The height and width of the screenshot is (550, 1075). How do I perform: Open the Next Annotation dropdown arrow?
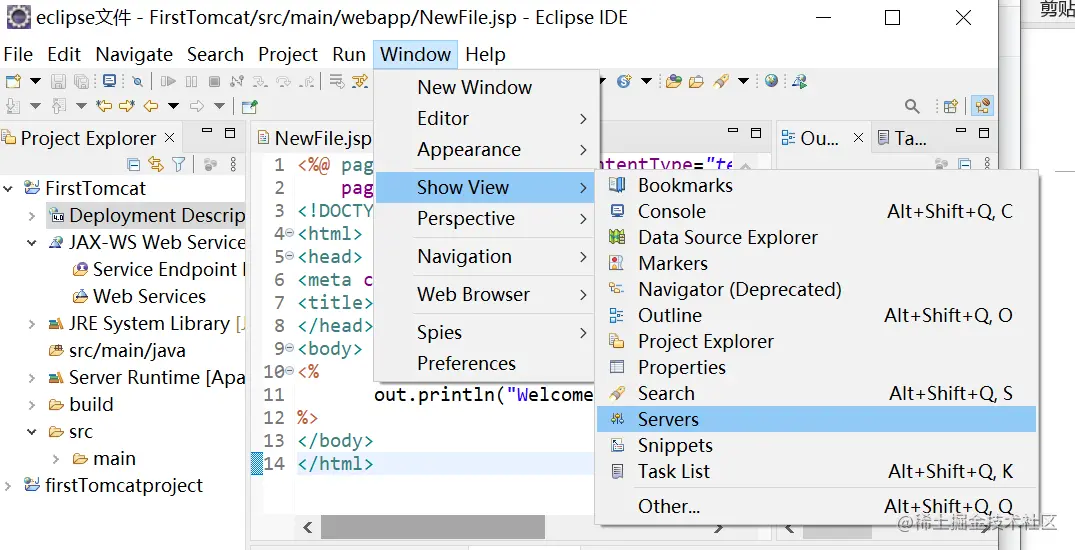click(35, 106)
